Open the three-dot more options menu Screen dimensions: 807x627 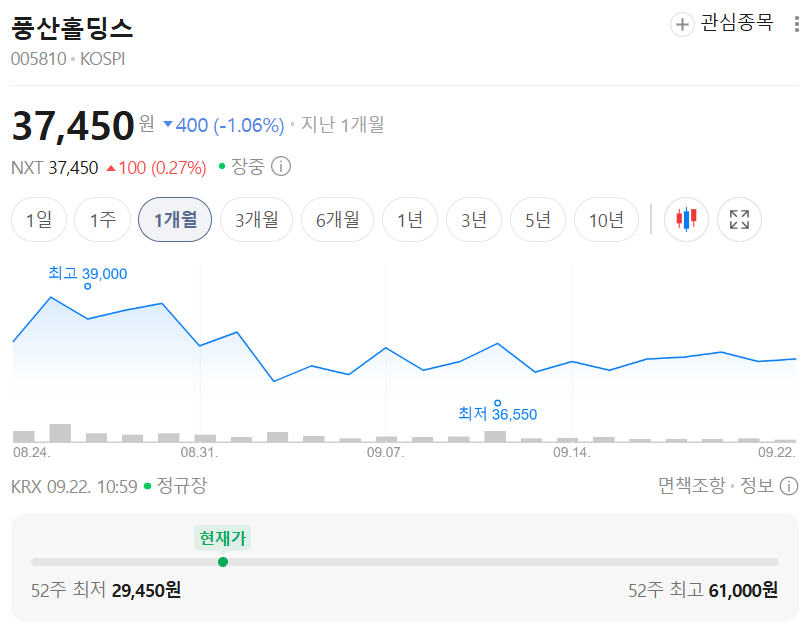tap(796, 24)
